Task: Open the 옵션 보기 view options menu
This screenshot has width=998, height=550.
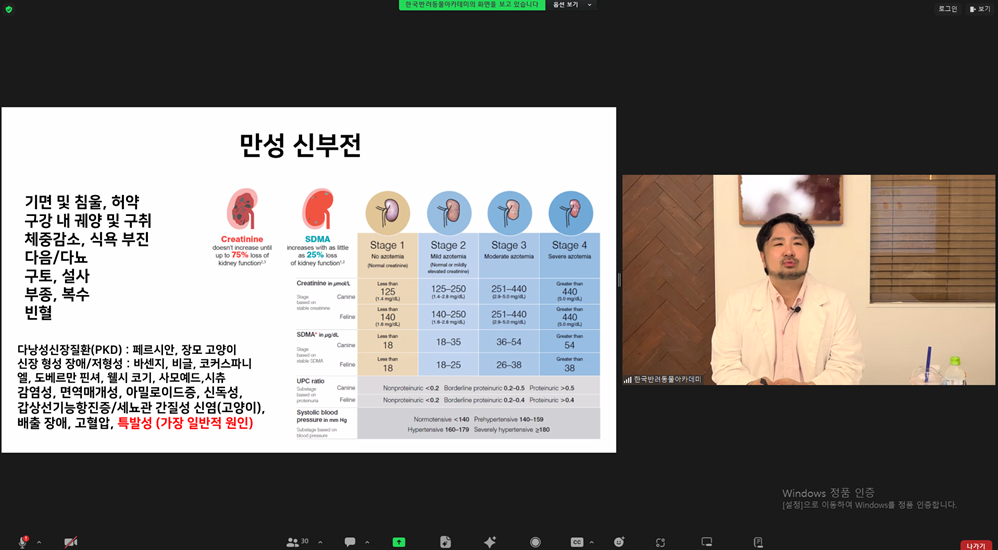Action: coord(572,4)
